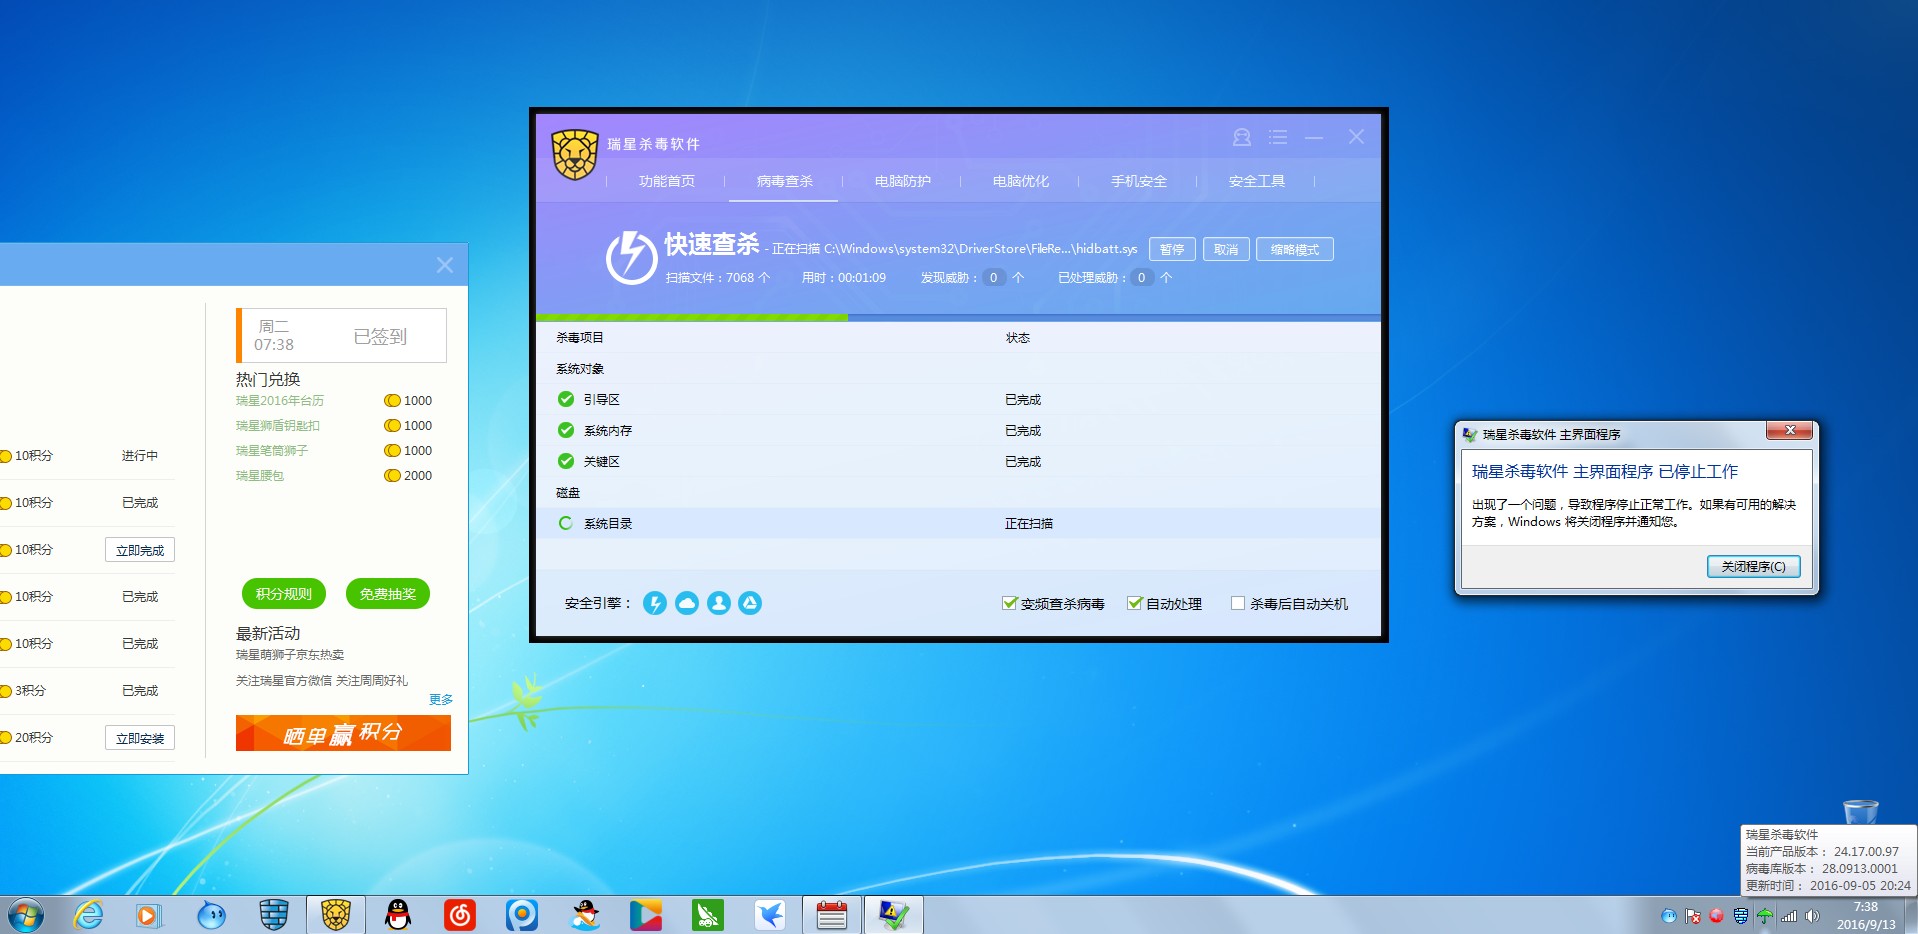Open the blue bird app on taskbar

(770, 915)
